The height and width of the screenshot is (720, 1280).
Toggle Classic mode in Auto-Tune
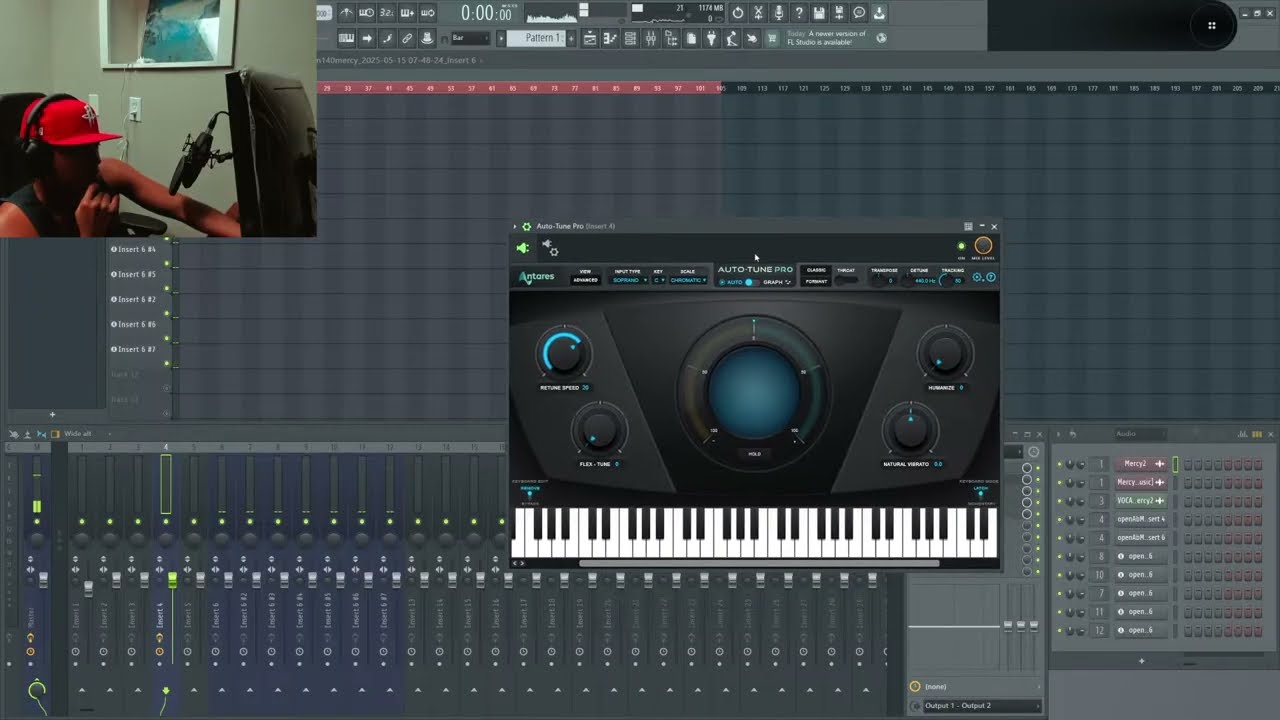[x=816, y=270]
